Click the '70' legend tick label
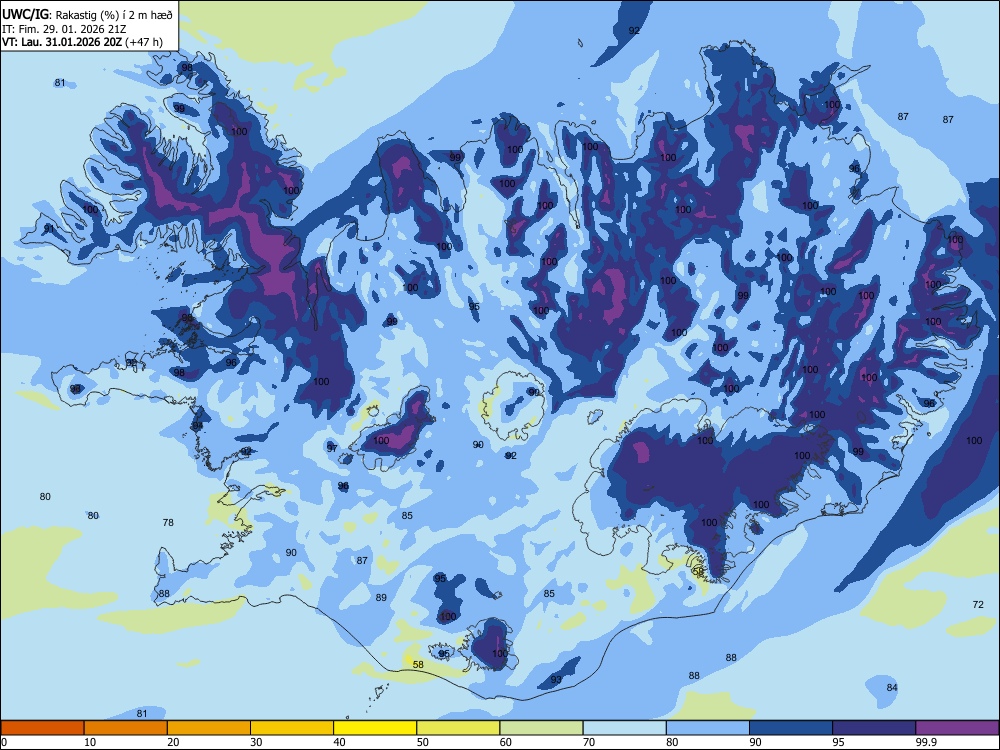The image size is (1000, 750). pyautogui.click(x=589, y=742)
